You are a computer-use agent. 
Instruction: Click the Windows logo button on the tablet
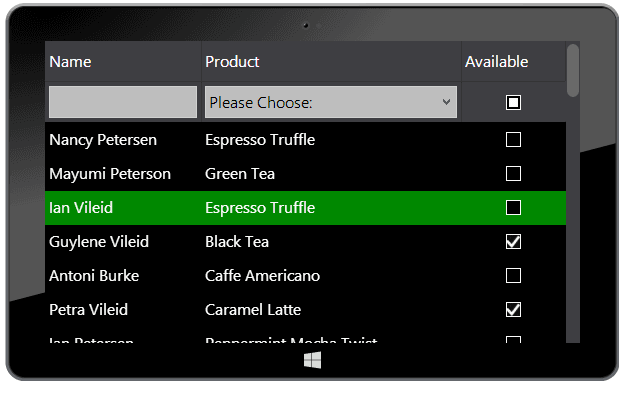pos(313,360)
